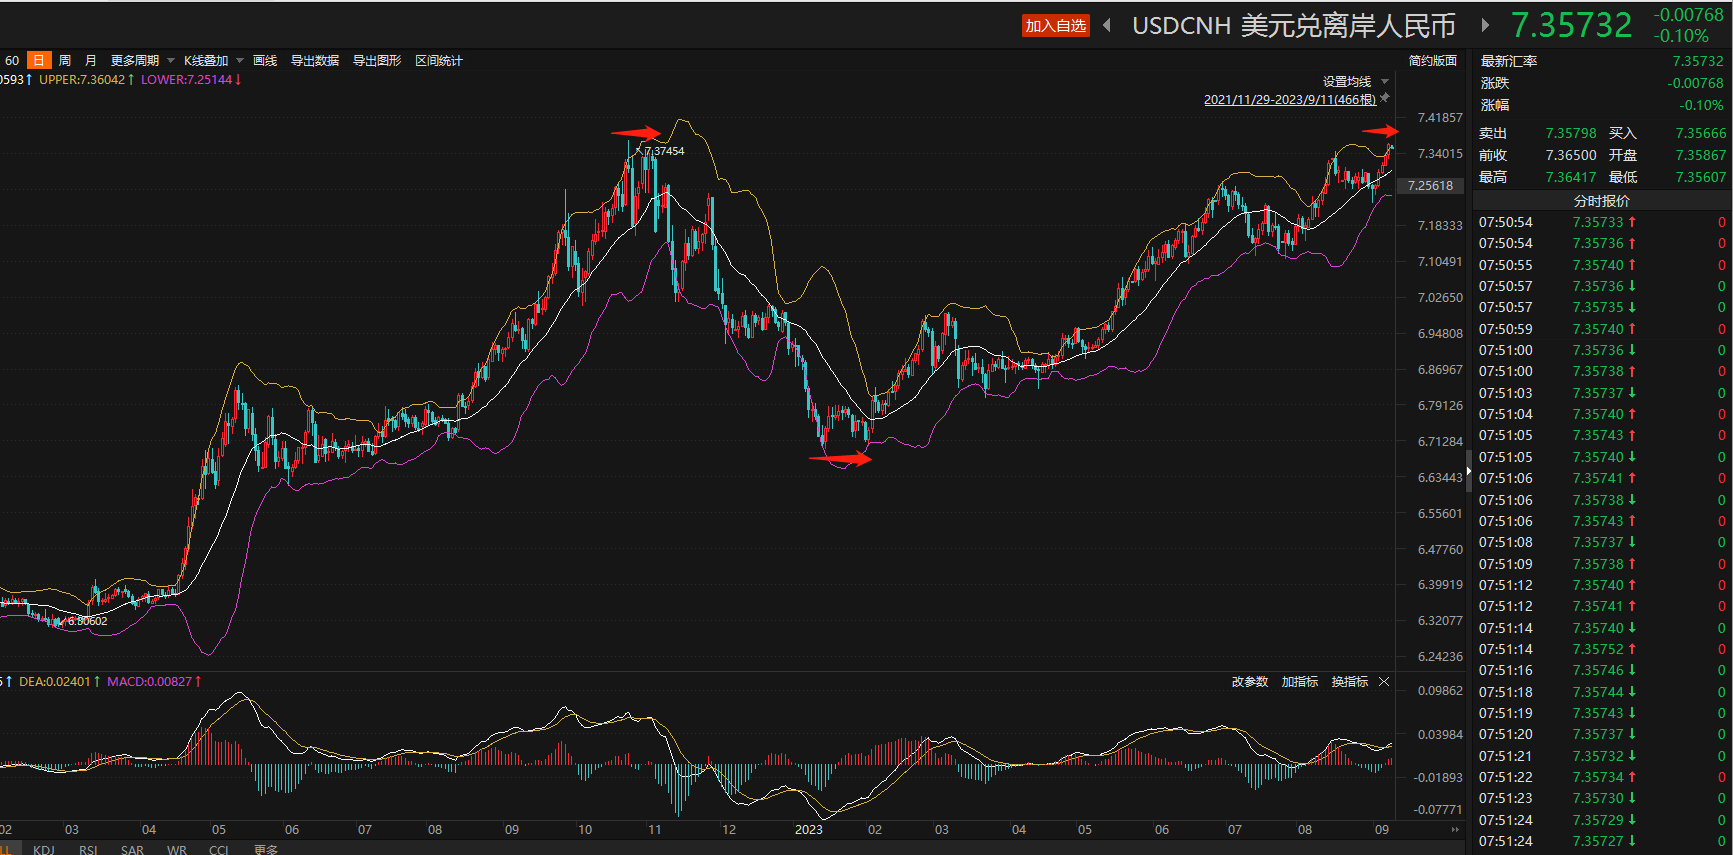Viewport: 1733px width, 855px height.
Task: Close the MACD indicator panel
Action: click(x=1384, y=682)
